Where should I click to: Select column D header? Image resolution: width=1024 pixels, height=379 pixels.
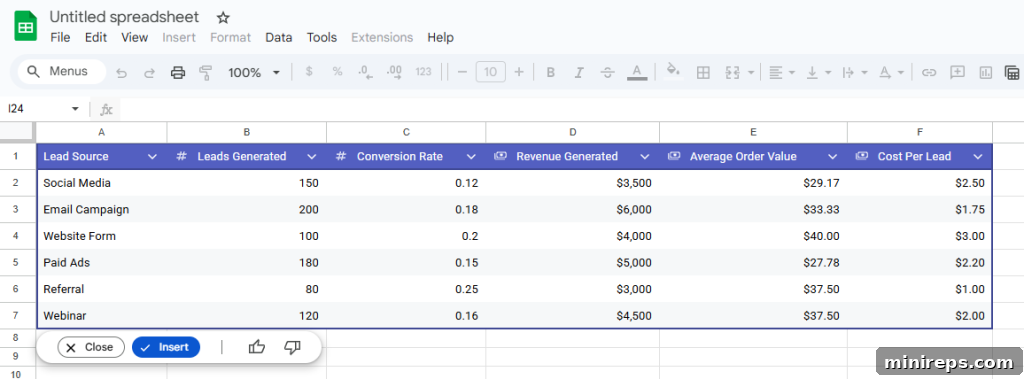(x=573, y=132)
